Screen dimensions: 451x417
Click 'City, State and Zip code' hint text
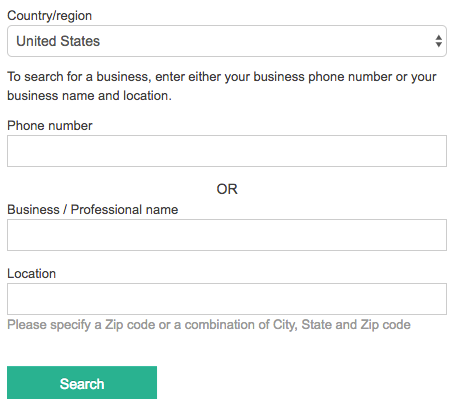[x=342, y=325]
